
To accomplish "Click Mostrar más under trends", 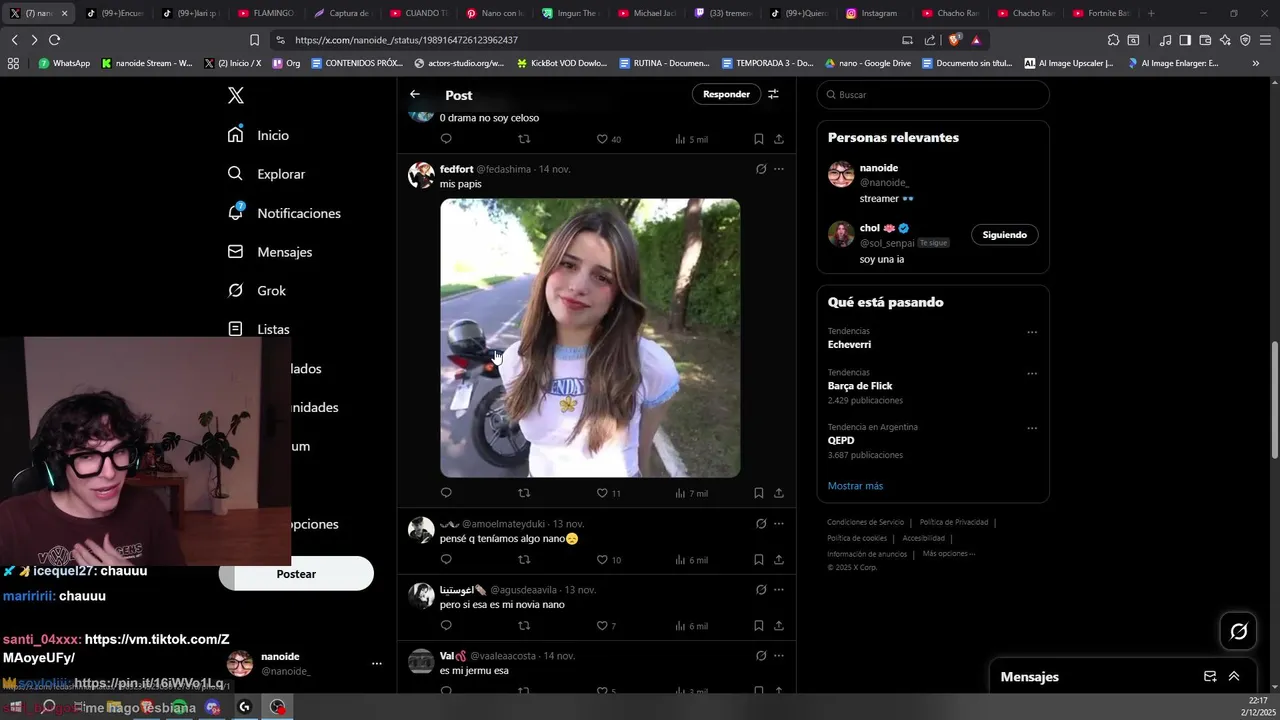I will point(855,486).
